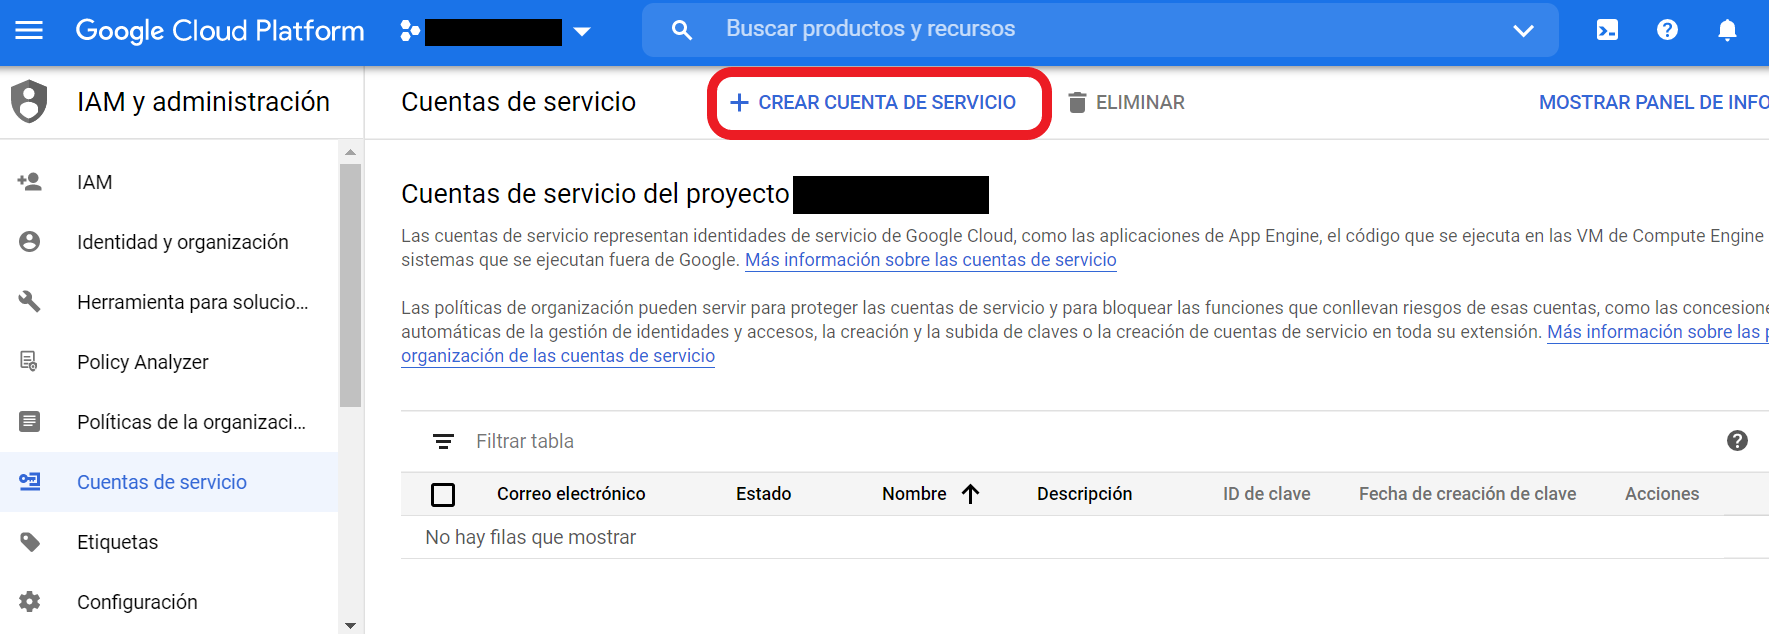Sort by Descripción column
1769x634 pixels.
[x=1084, y=494]
